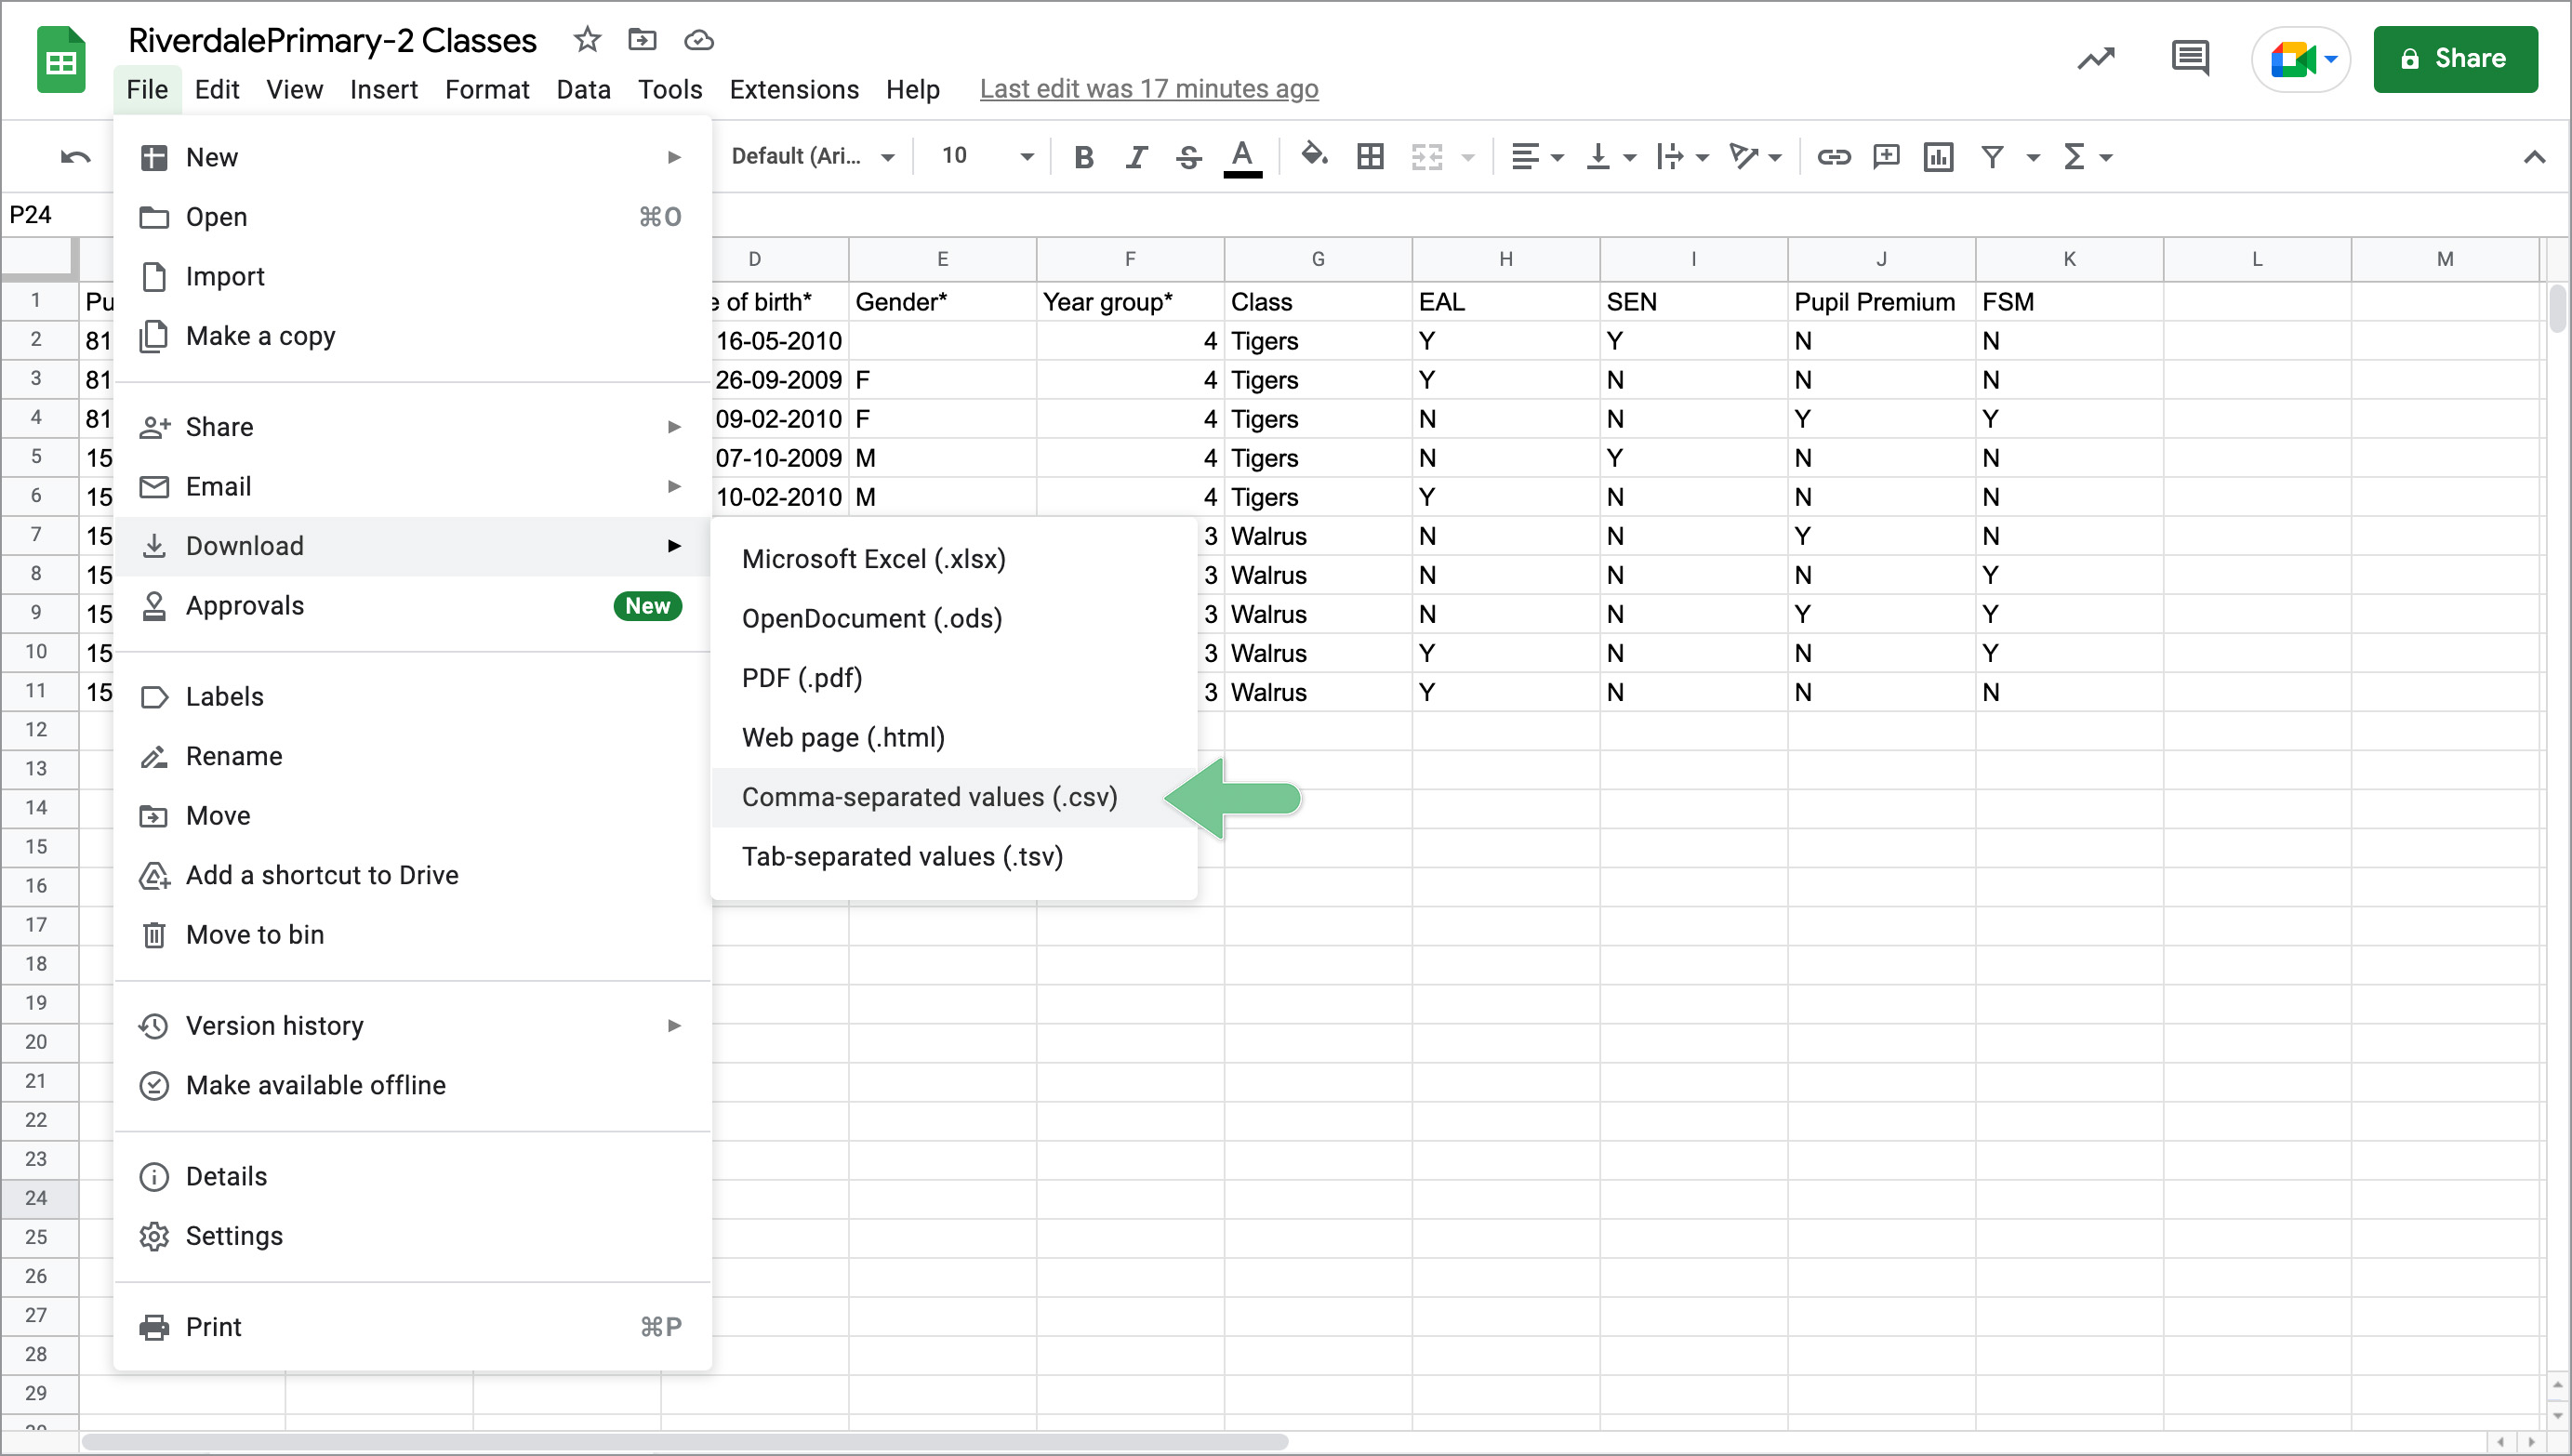The height and width of the screenshot is (1456, 2572).
Task: Click the borders grid icon
Action: (1369, 157)
